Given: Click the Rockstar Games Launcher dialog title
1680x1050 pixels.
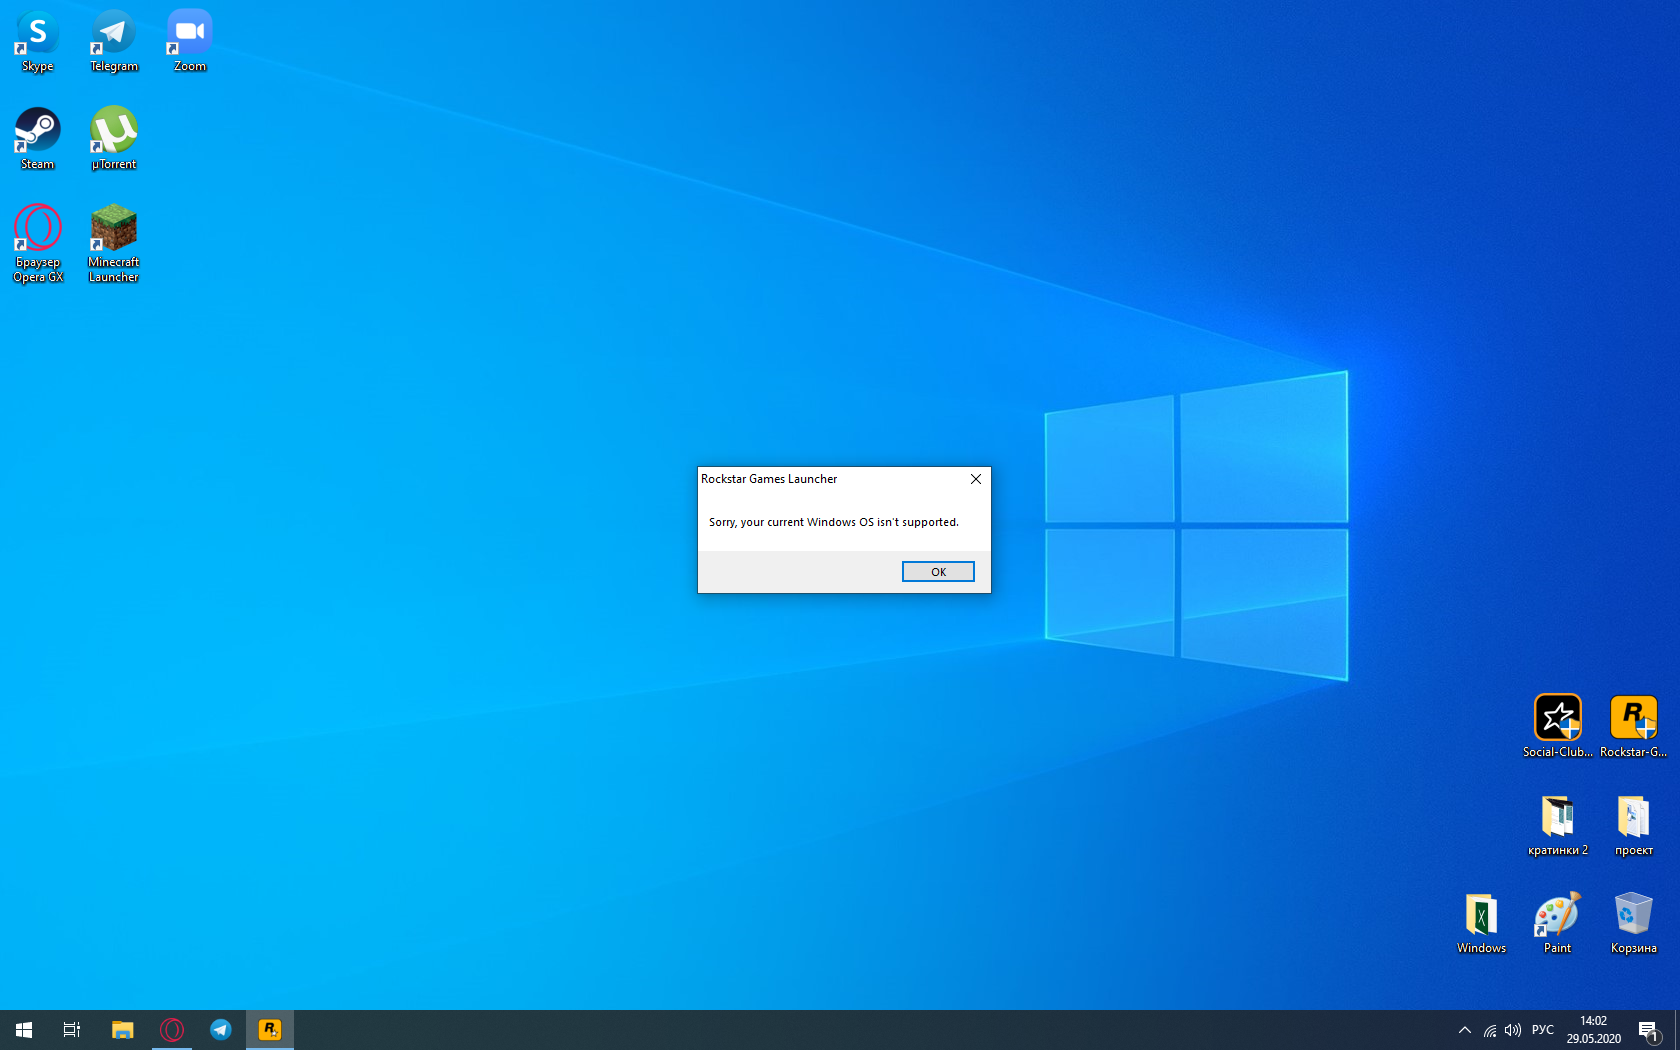Looking at the screenshot, I should [x=769, y=479].
